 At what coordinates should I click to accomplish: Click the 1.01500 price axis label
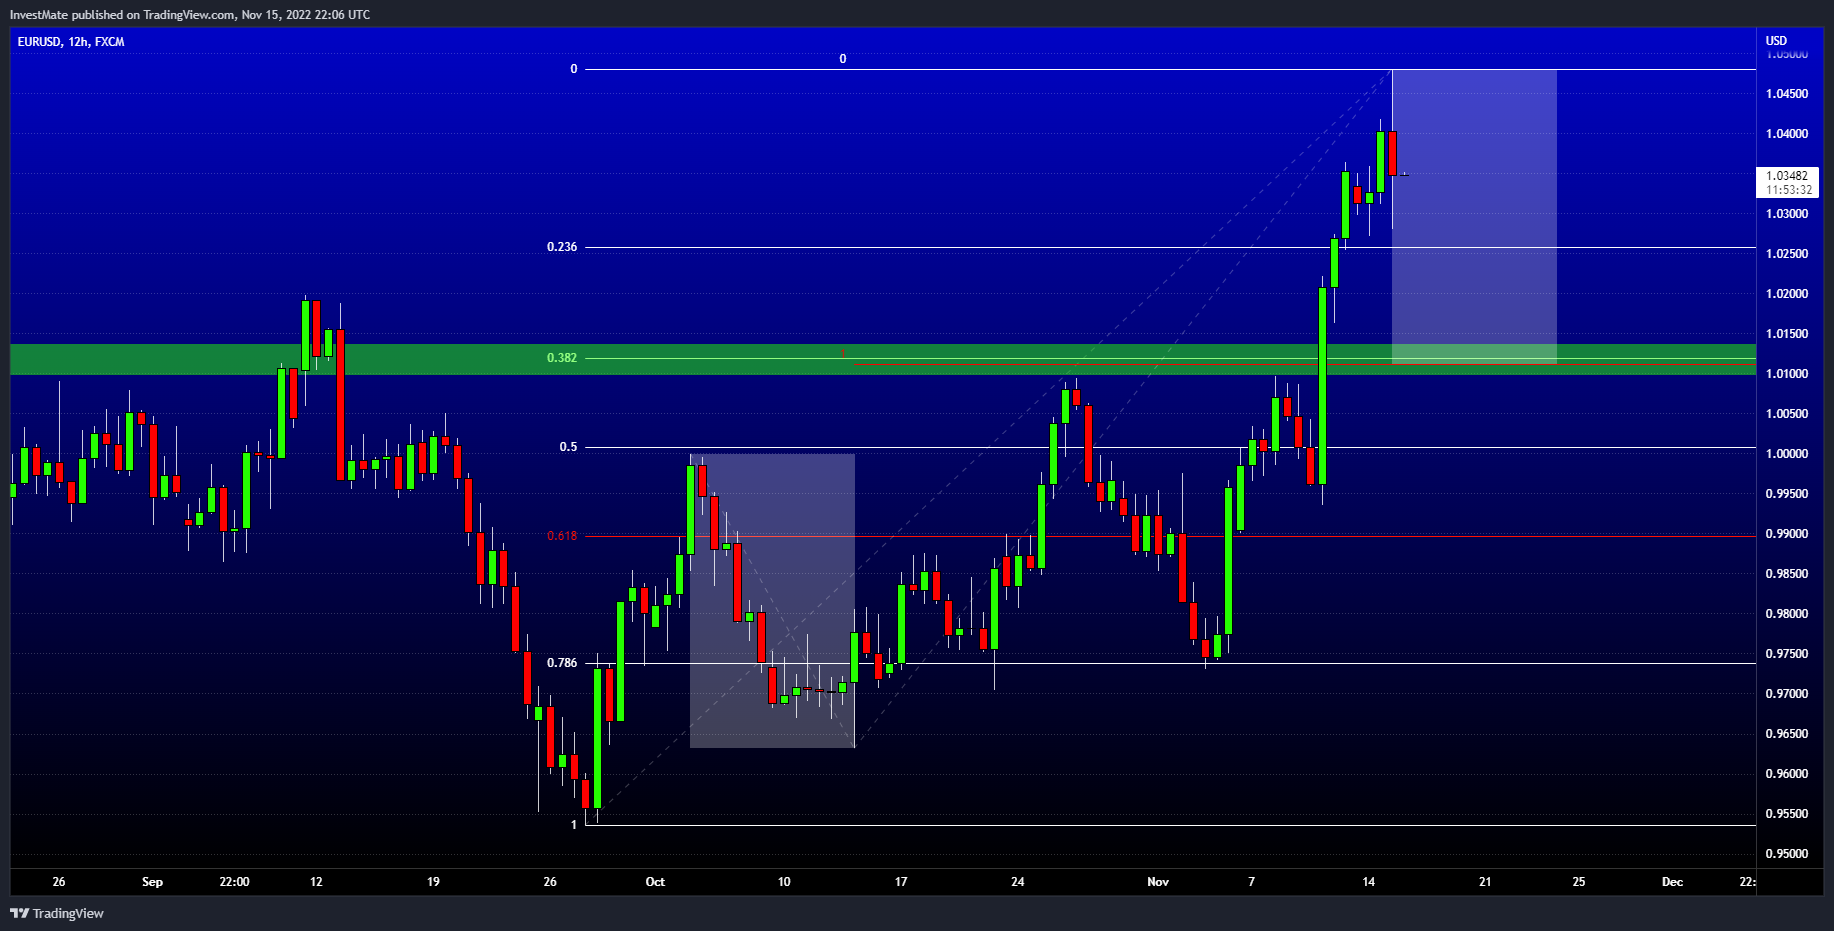click(x=1787, y=334)
